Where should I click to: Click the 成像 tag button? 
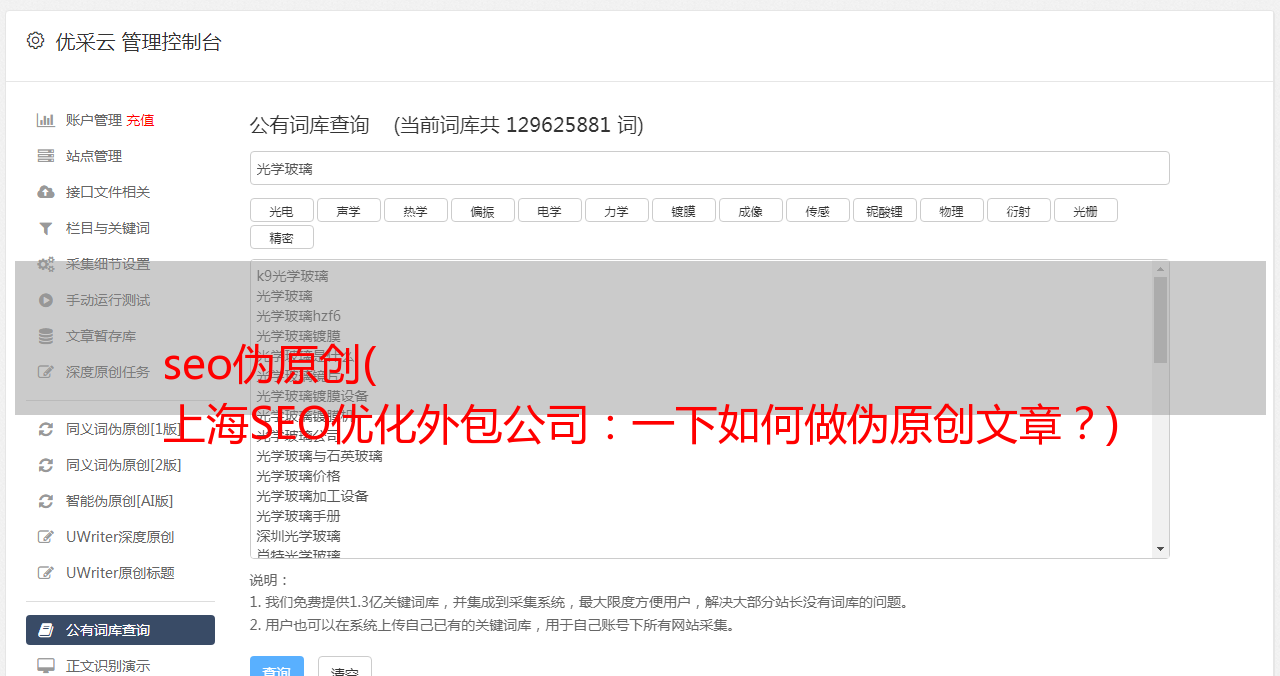pos(750,210)
